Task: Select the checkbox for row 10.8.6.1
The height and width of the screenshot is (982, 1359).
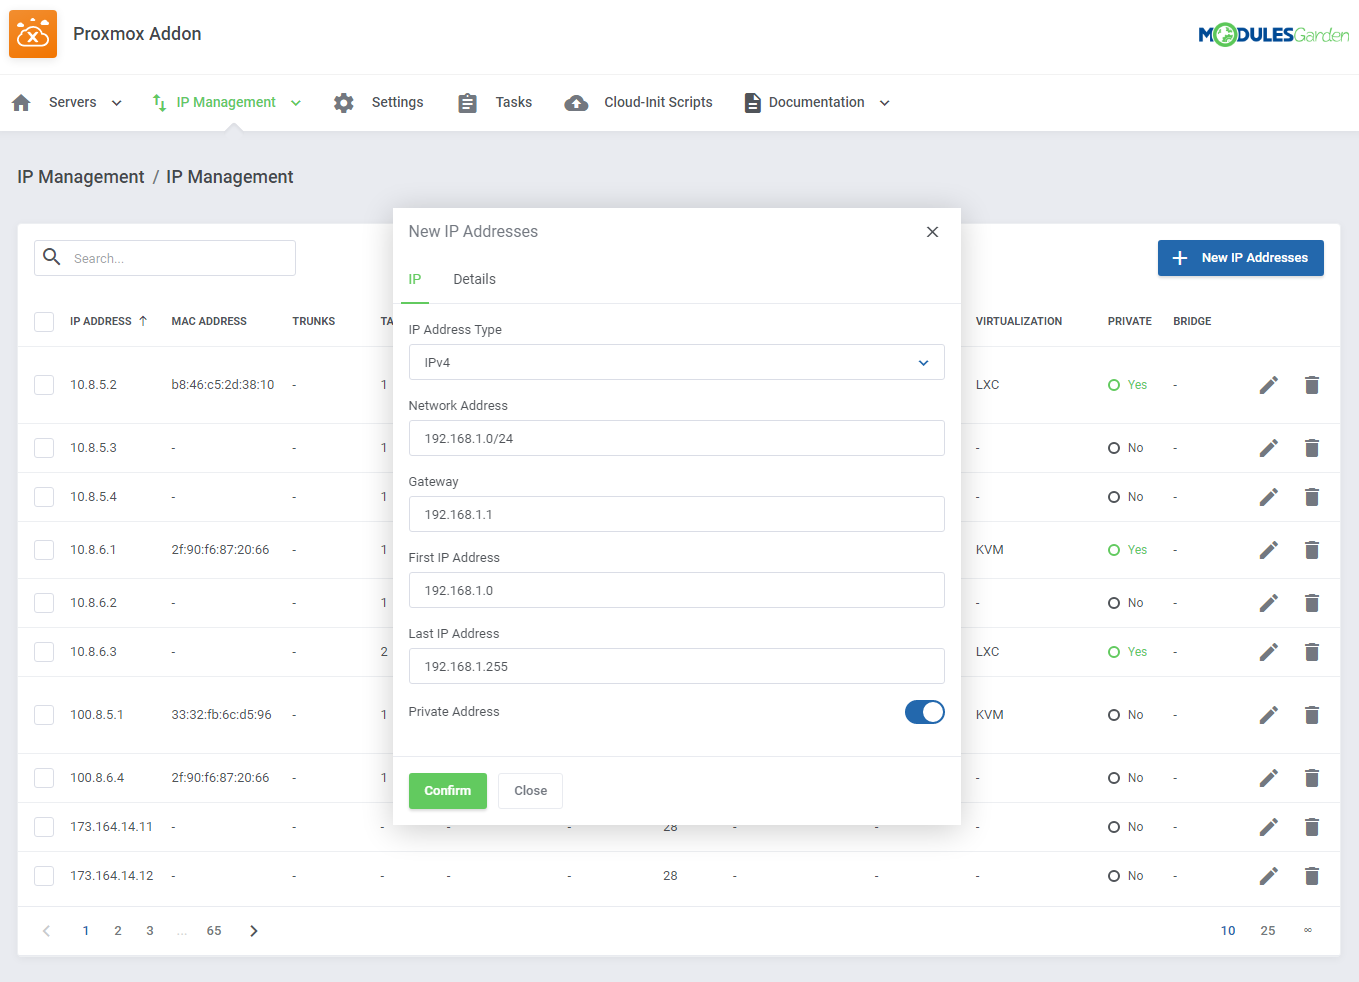Action: (44, 550)
